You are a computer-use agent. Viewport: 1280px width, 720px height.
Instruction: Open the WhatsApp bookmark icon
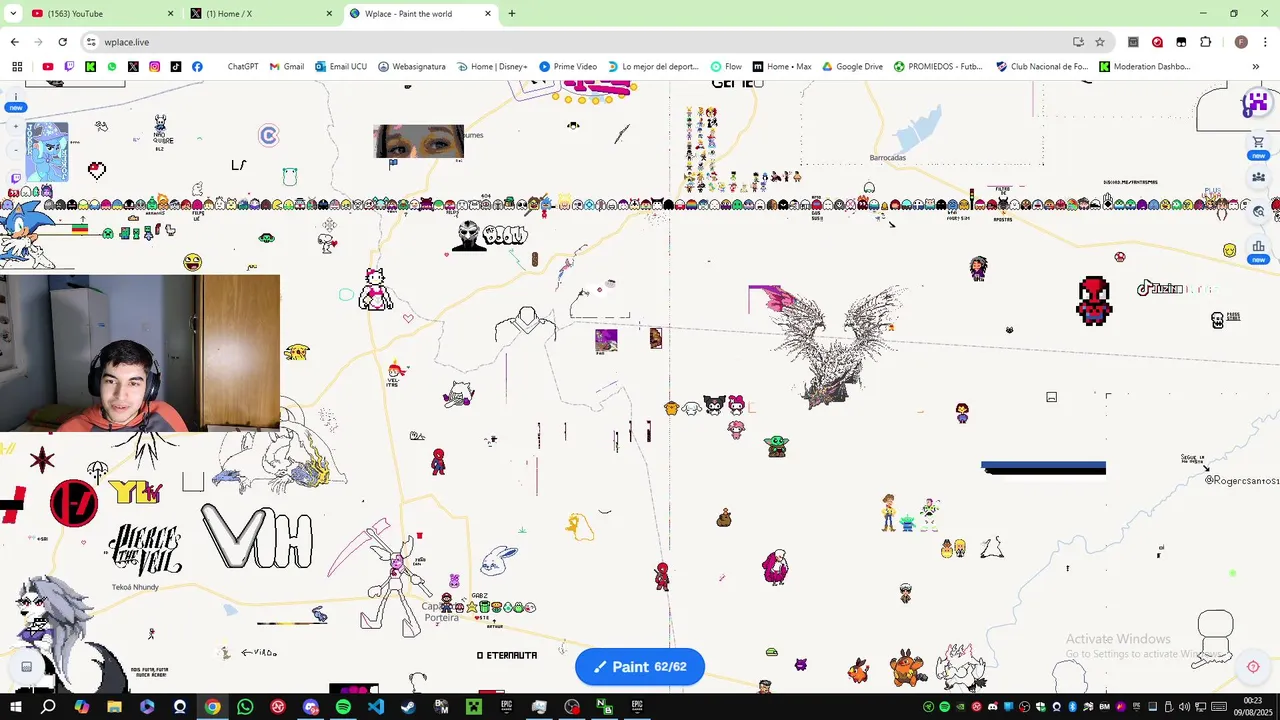(111, 67)
